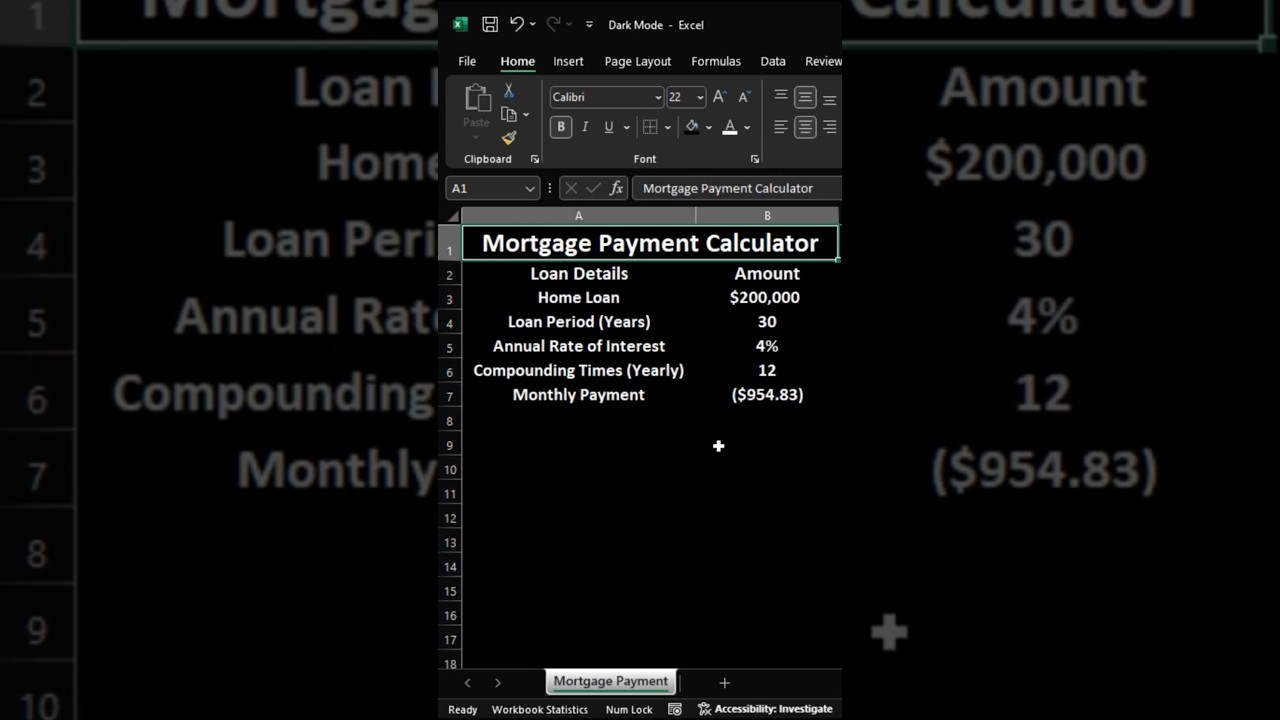Select the ($954.83) monthly payment cell
1280x720 pixels.
[x=767, y=395]
